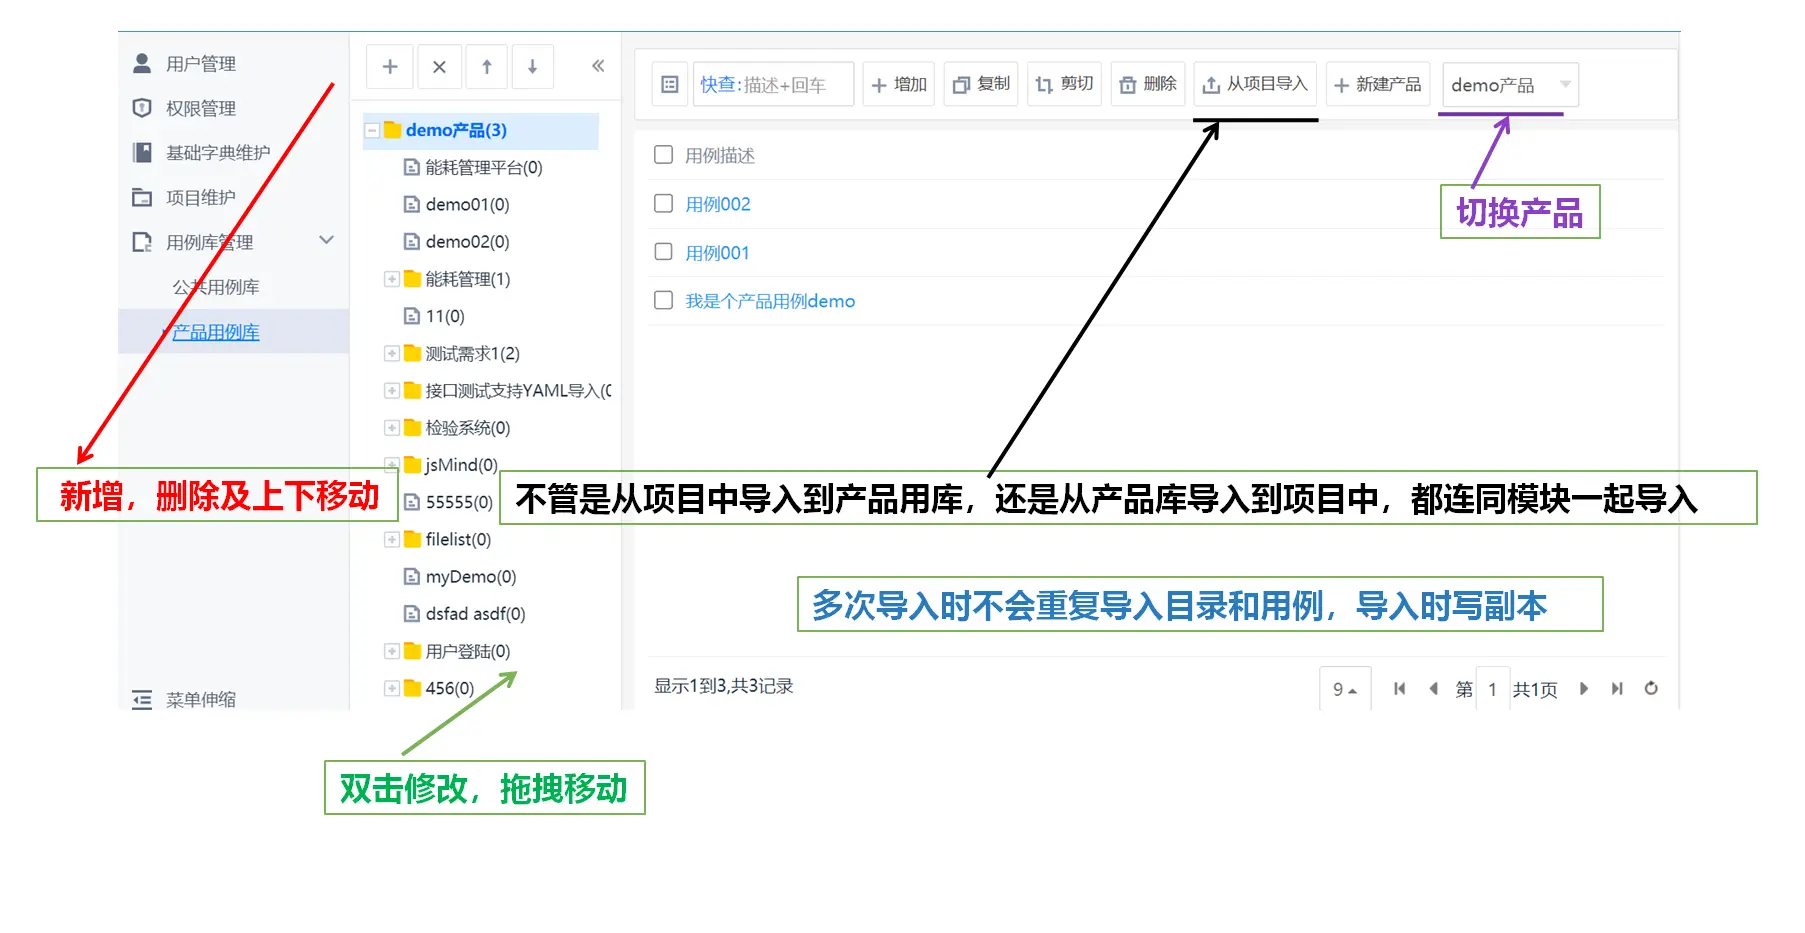Refresh the case list via pager
The width and height of the screenshot is (1805, 933).
[x=1651, y=688]
